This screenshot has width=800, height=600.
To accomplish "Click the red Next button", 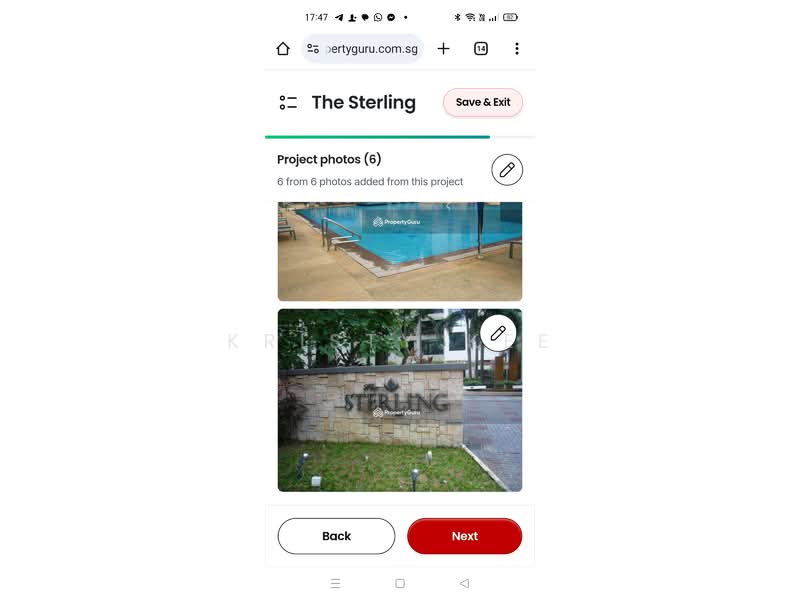I will (464, 536).
